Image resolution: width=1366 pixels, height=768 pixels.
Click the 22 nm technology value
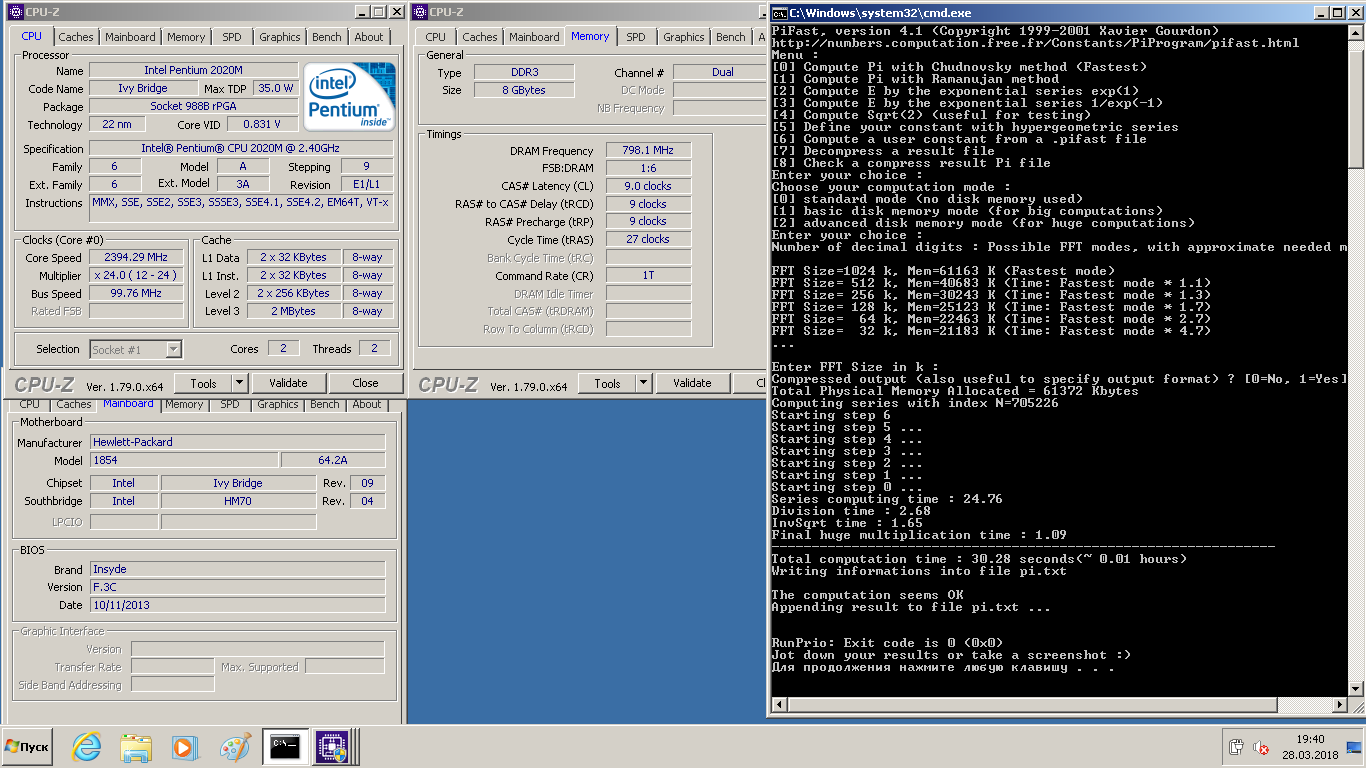tap(117, 125)
